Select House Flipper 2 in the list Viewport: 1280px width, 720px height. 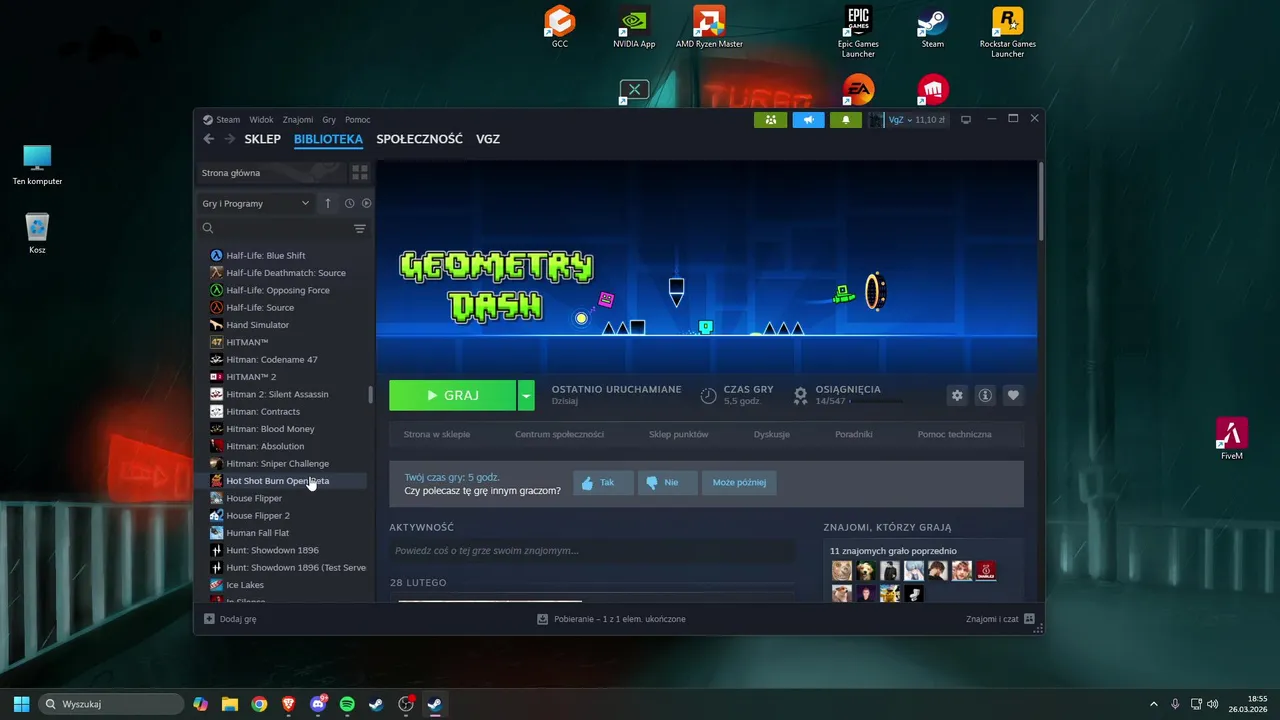pos(288,516)
